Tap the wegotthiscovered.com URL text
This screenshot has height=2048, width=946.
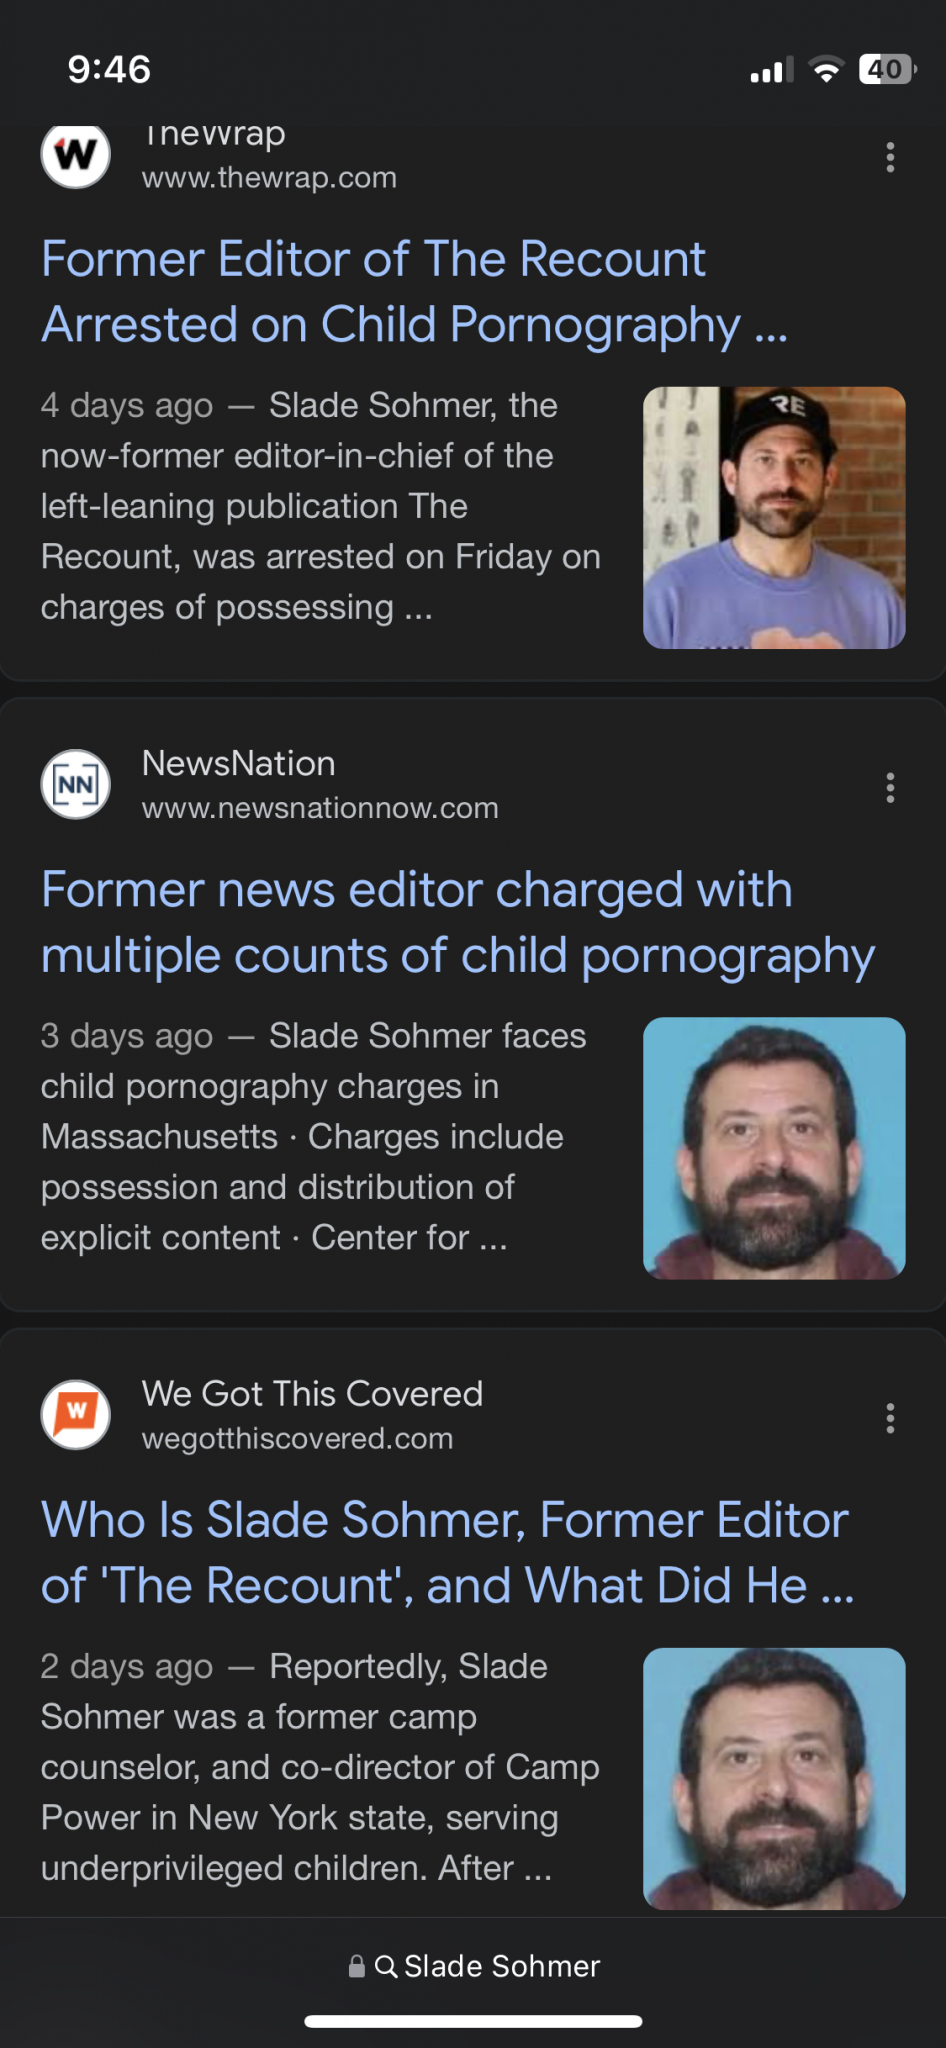[297, 1439]
